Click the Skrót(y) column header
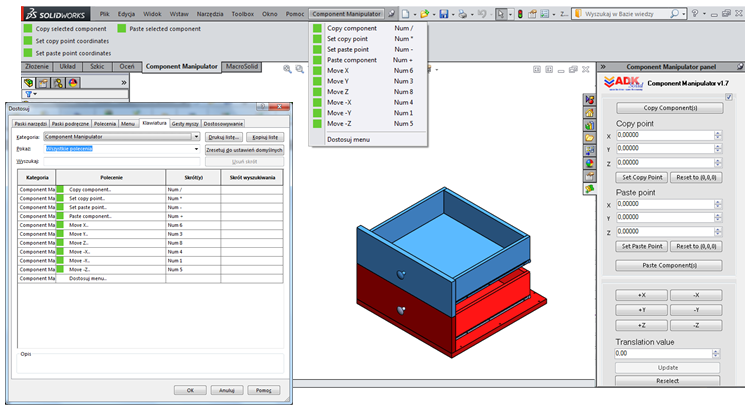The image size is (749, 409). (x=193, y=177)
